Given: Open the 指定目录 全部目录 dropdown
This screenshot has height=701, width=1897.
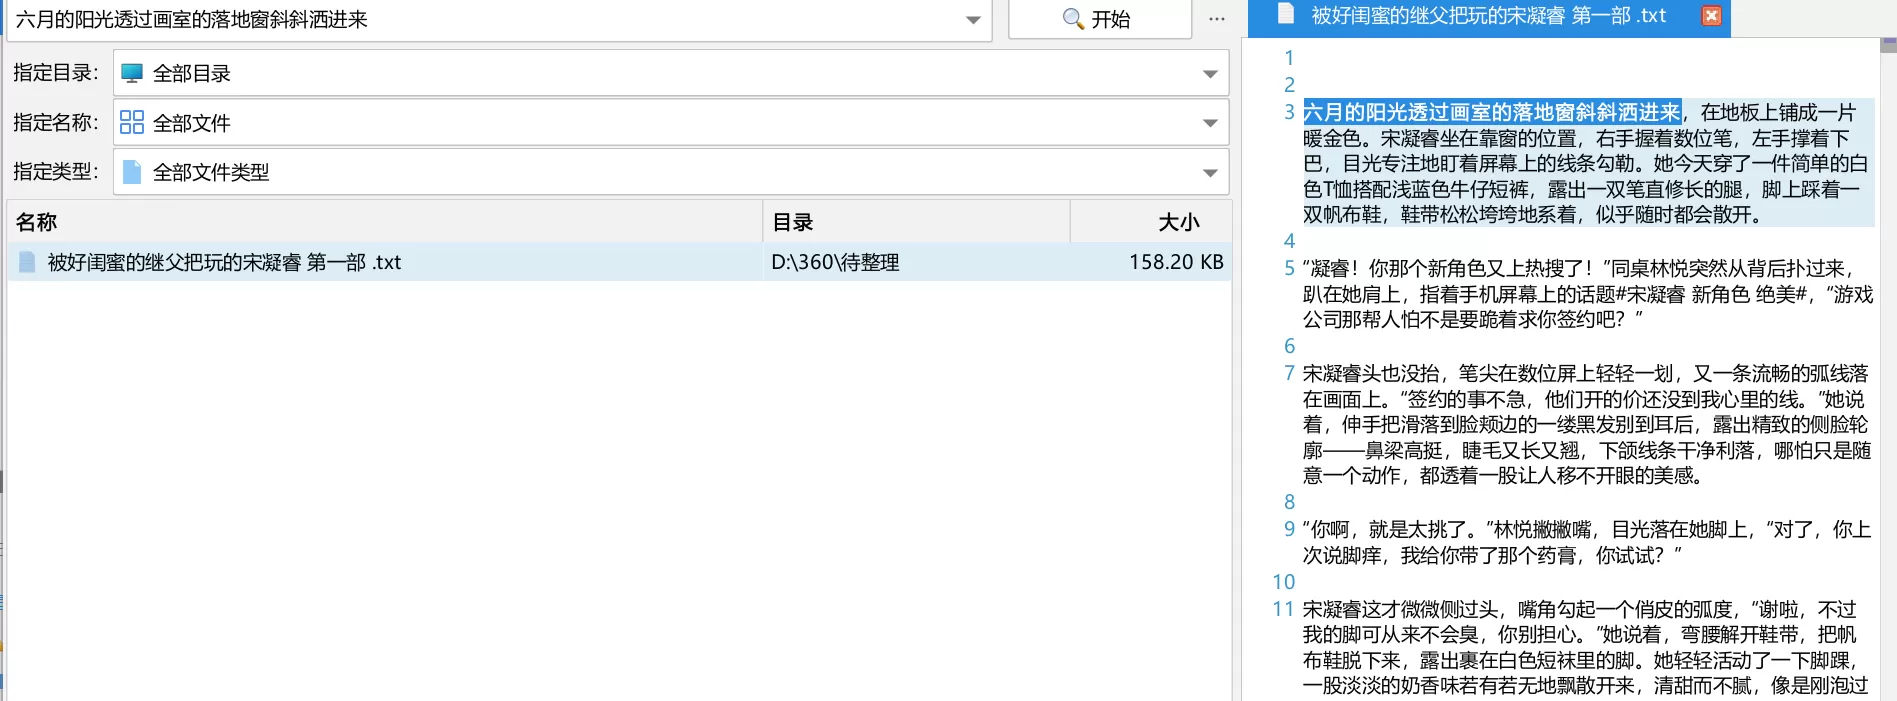Looking at the screenshot, I should point(670,73).
